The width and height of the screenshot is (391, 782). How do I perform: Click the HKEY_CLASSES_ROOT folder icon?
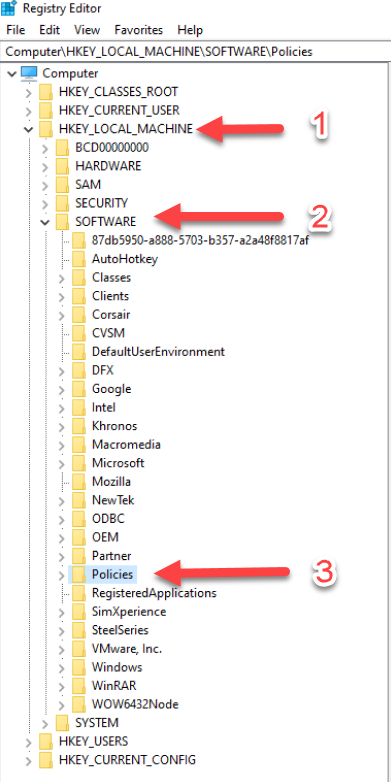click(46, 92)
